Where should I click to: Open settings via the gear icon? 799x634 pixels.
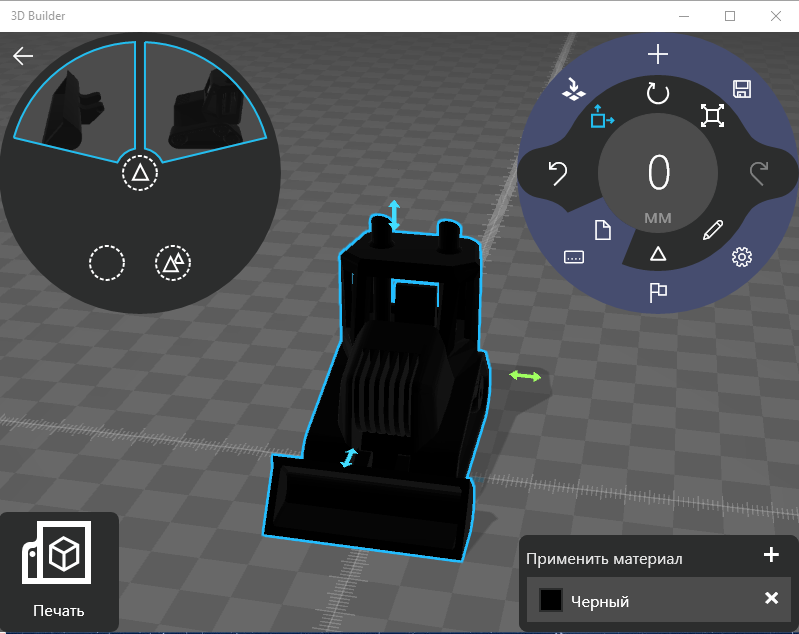coord(741,257)
